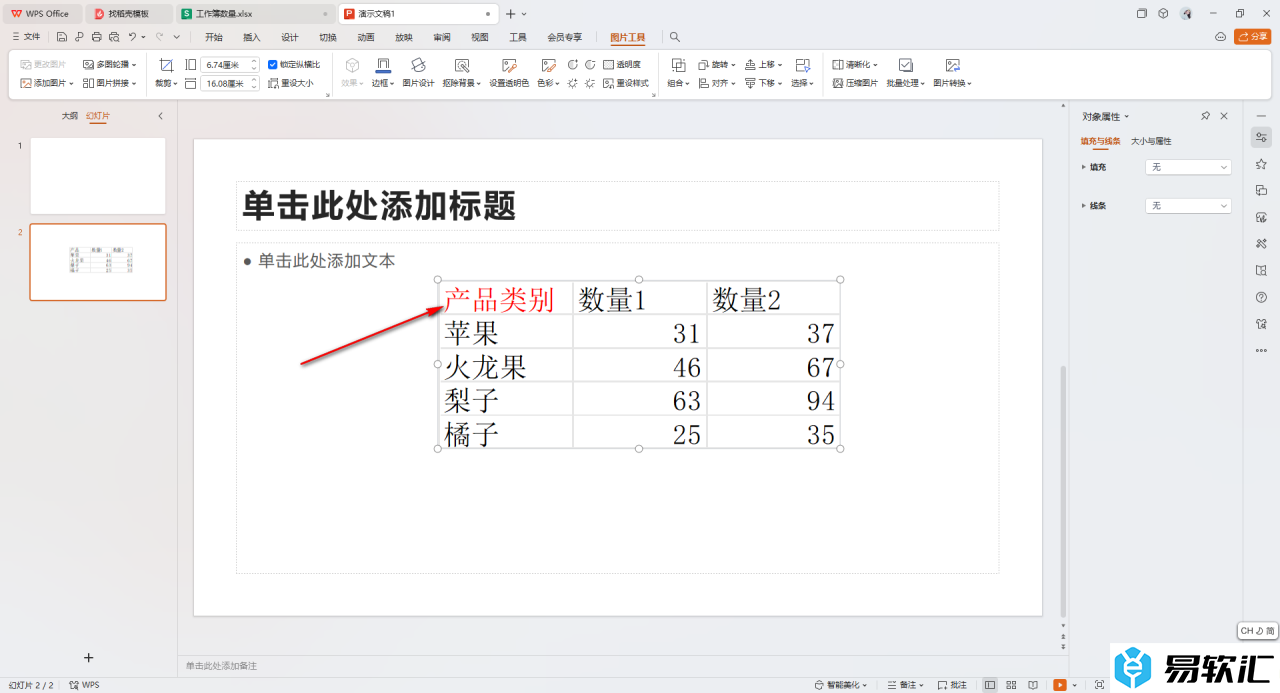
Task: Open the Align dropdown
Action: pos(717,83)
